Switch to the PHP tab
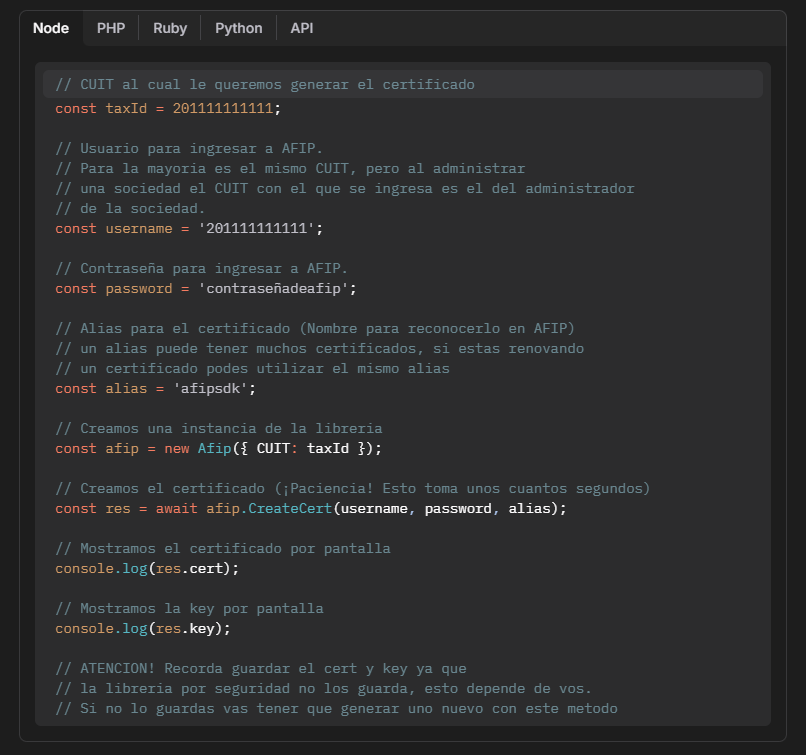Screen dimensions: 806x755 click(111, 28)
